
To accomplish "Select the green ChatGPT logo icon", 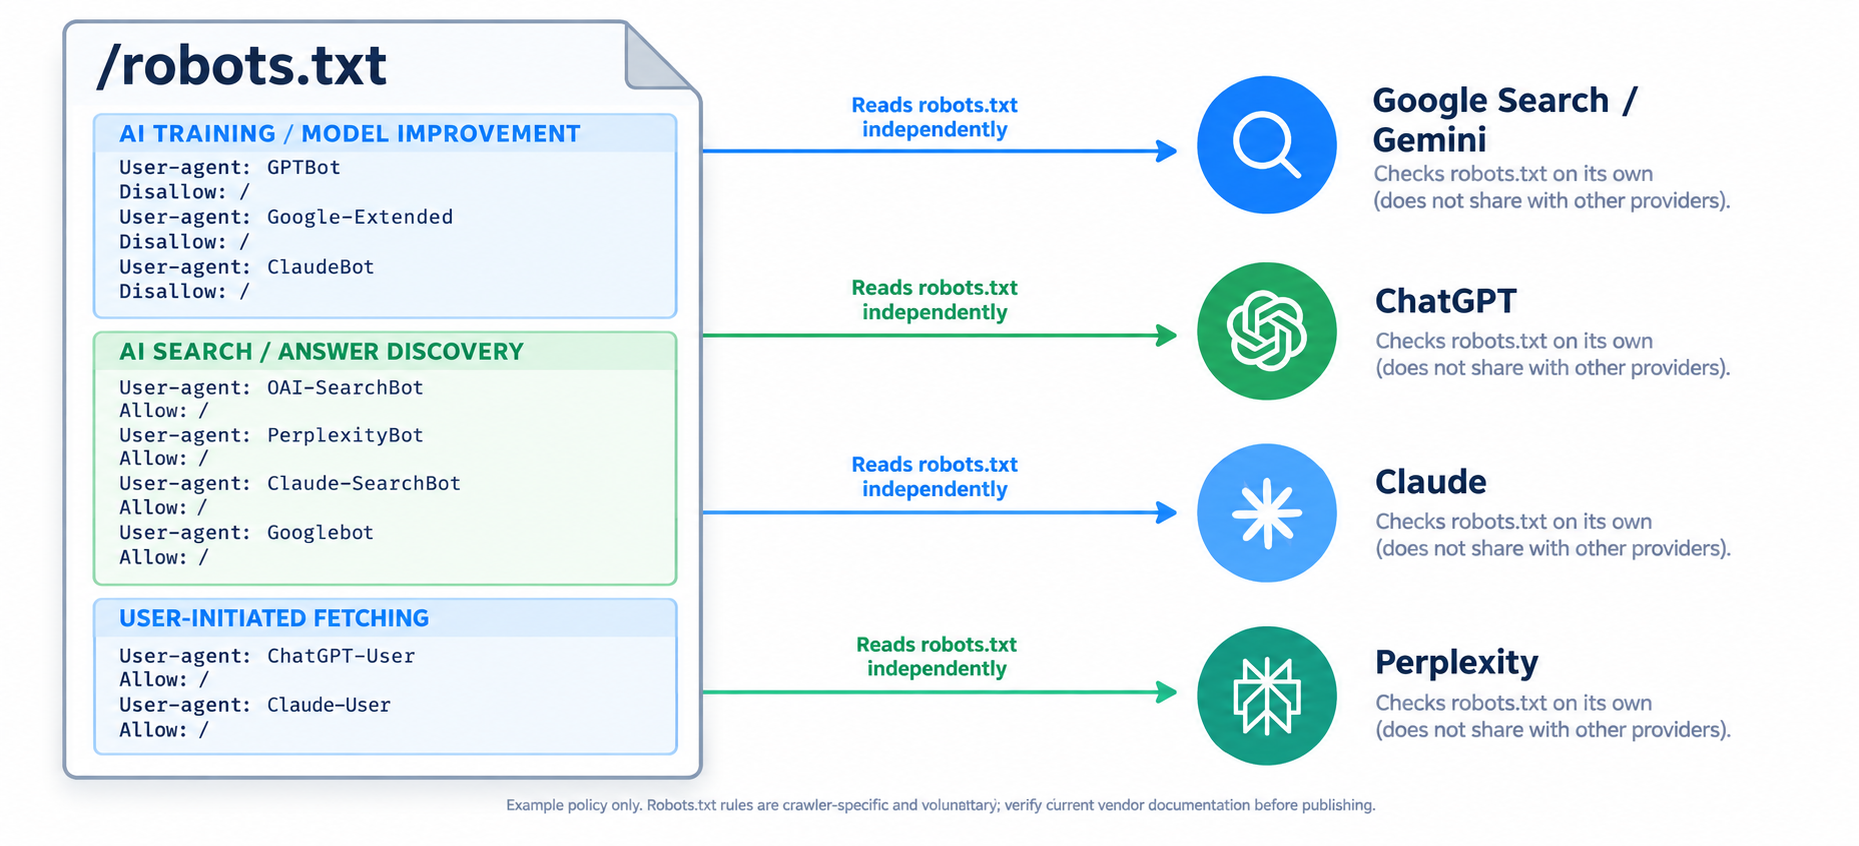I will tap(1266, 331).
